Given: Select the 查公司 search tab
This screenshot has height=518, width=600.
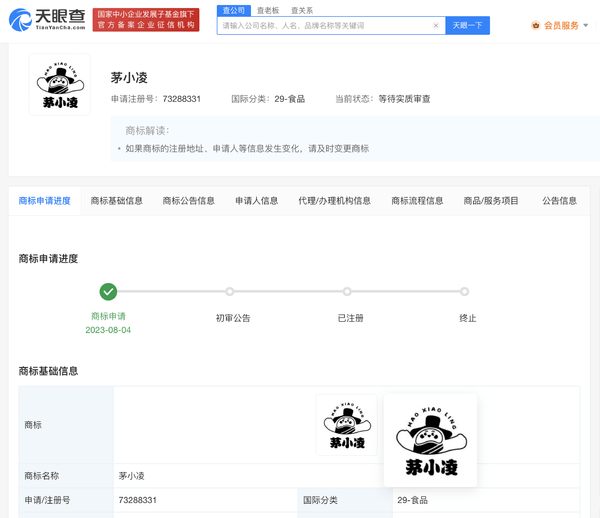Looking at the screenshot, I should [233, 10].
